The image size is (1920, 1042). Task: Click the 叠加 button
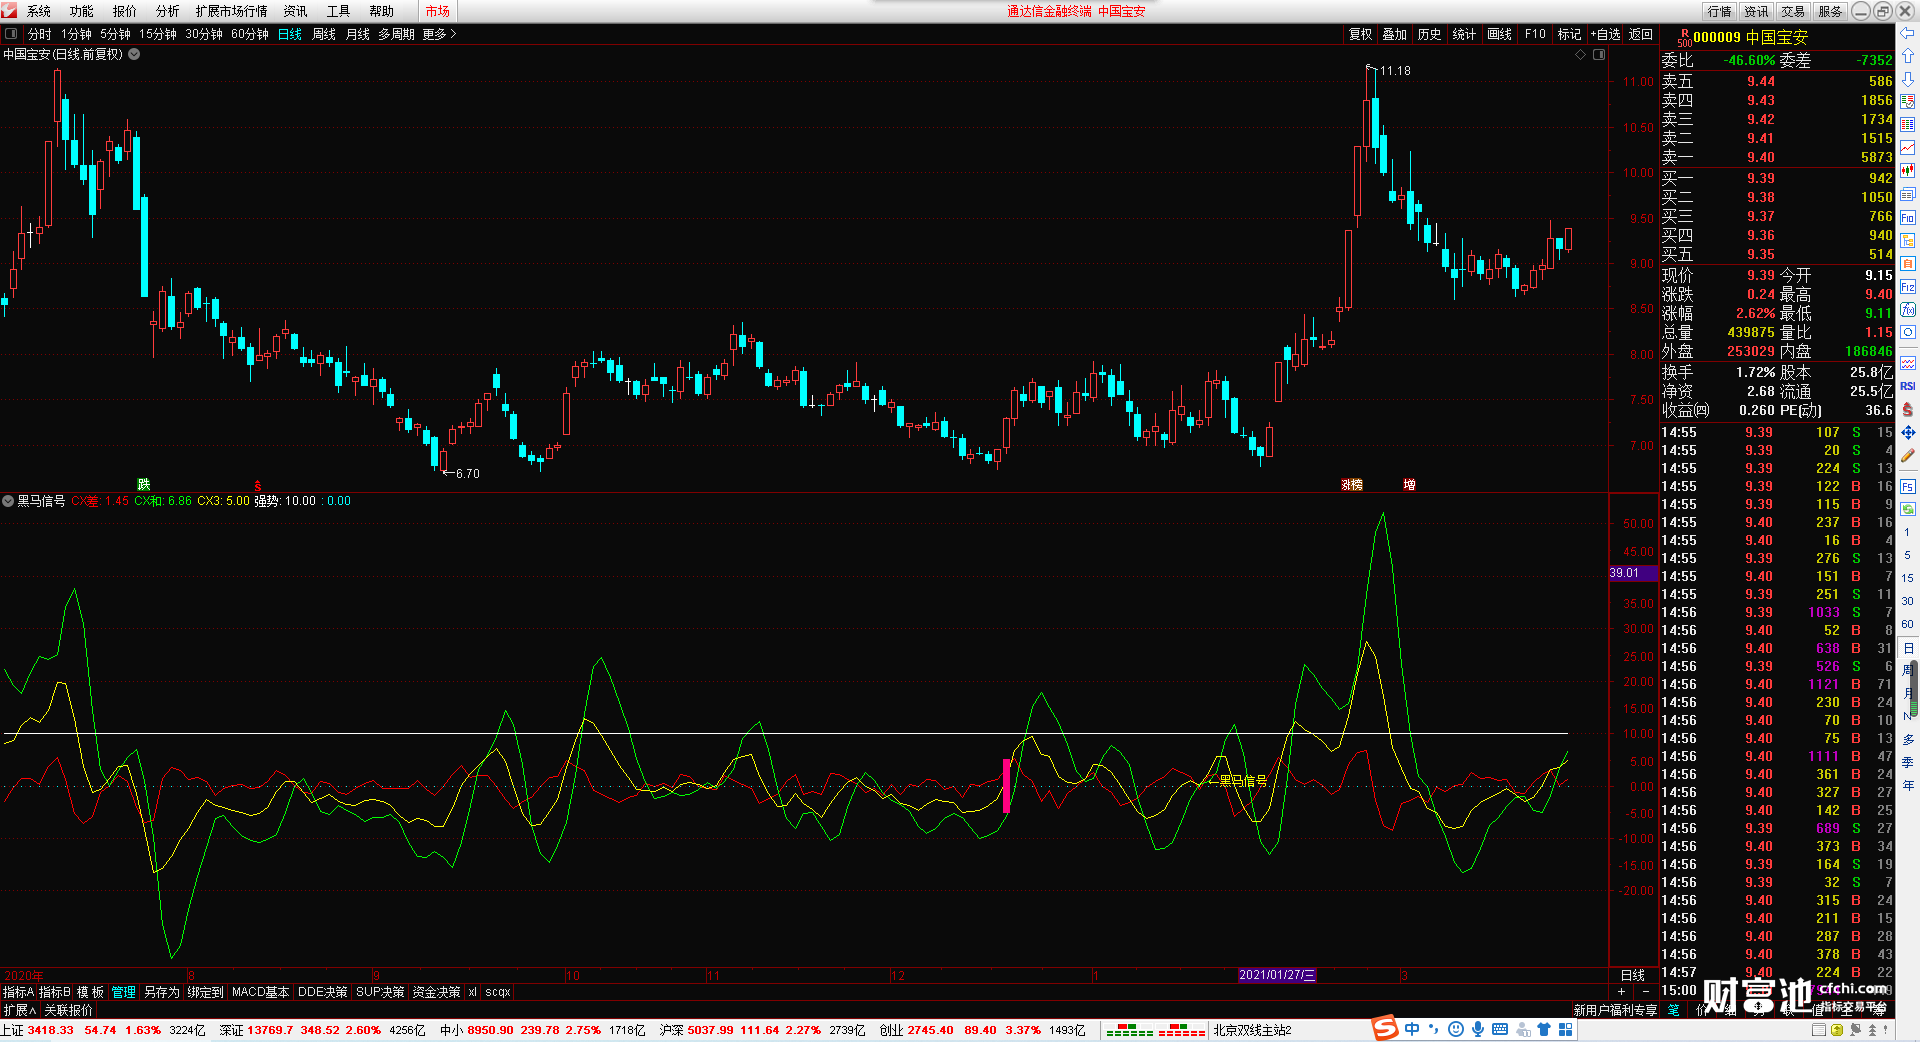[x=1395, y=34]
